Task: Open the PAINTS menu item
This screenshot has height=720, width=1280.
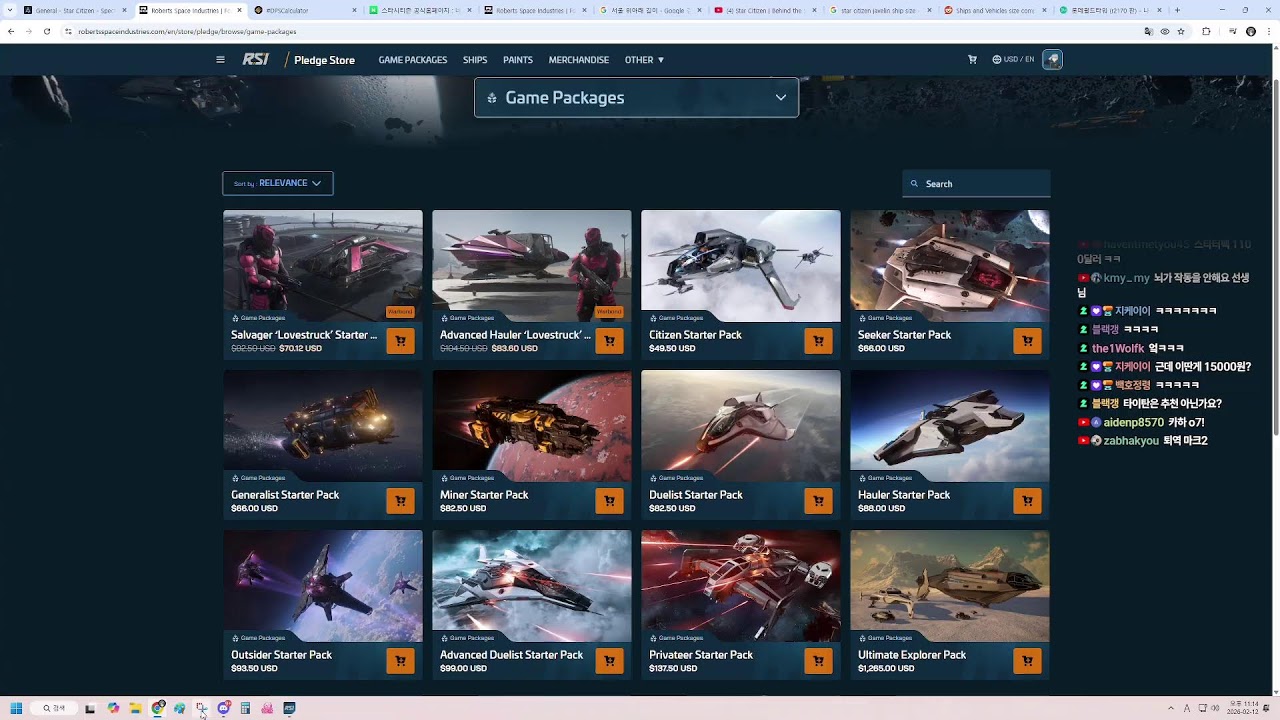Action: click(x=518, y=60)
